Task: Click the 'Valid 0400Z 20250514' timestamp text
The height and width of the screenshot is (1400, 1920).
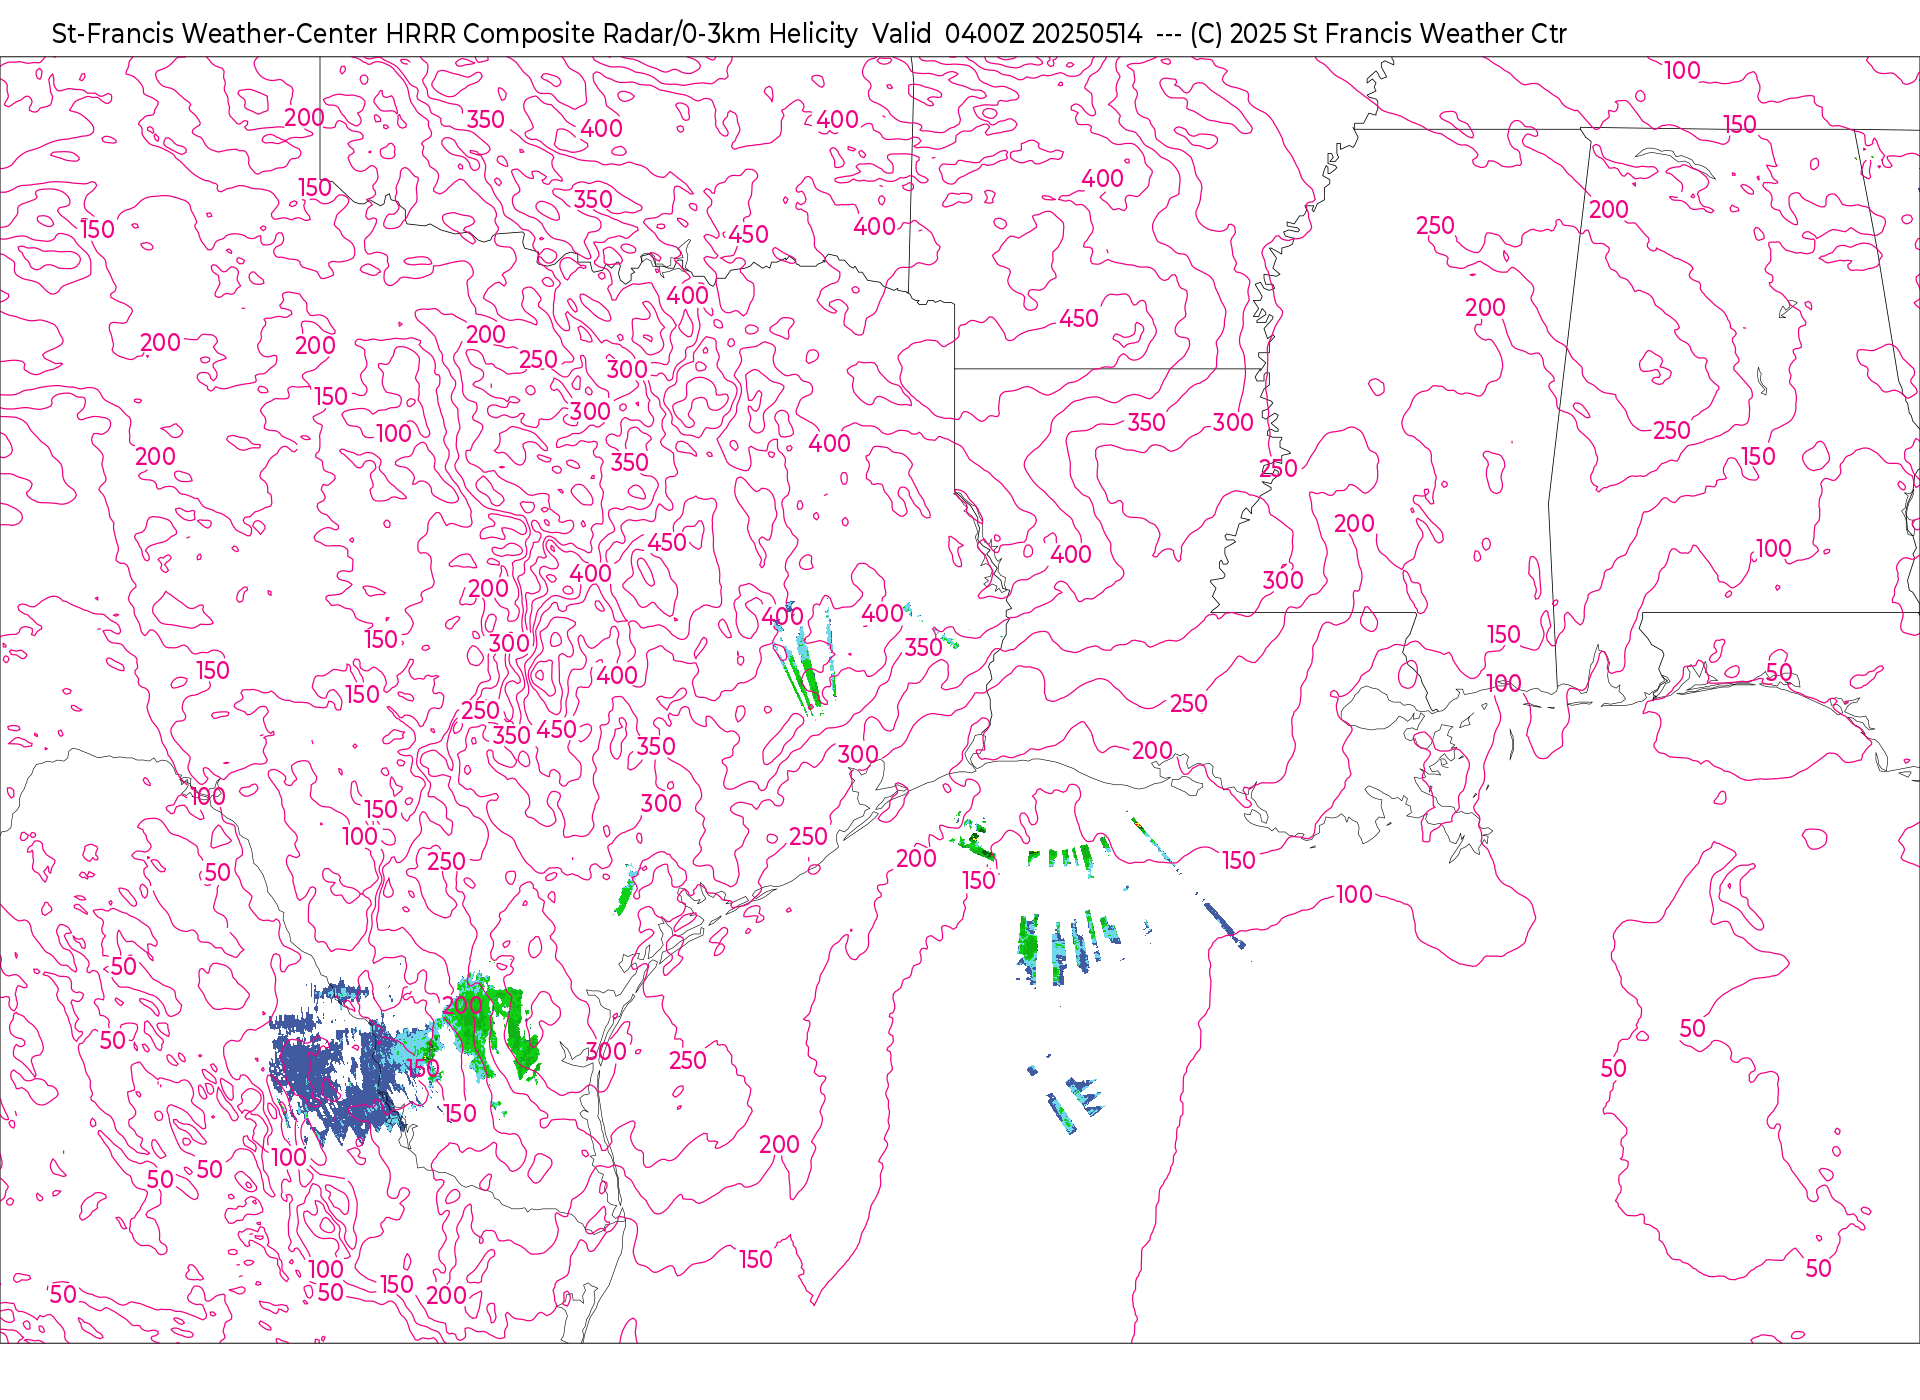Action: 1007,34
